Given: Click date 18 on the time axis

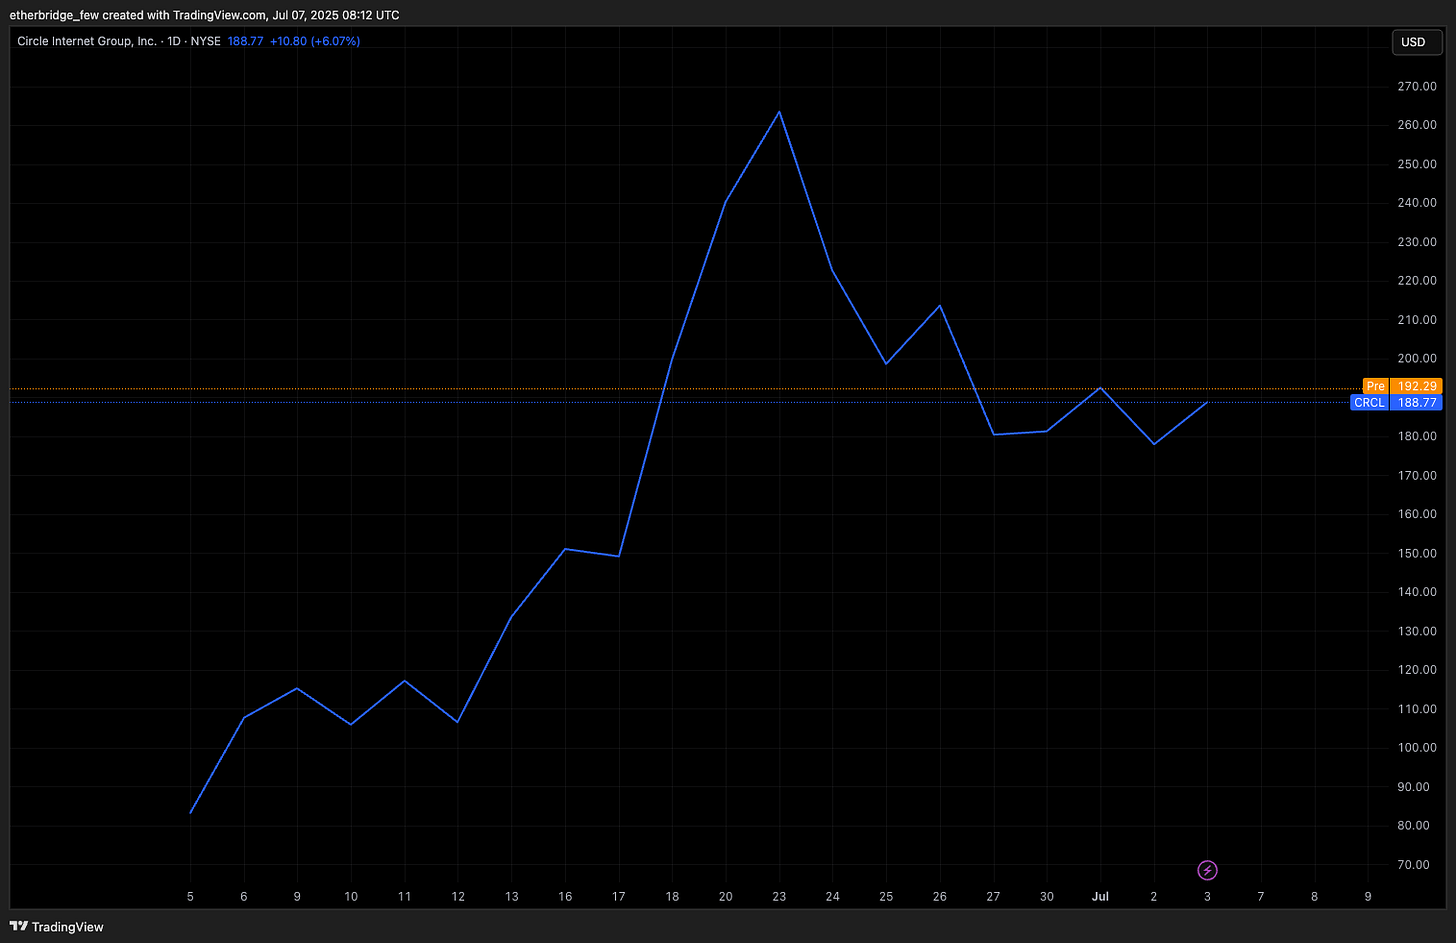Looking at the screenshot, I should pyautogui.click(x=672, y=896).
